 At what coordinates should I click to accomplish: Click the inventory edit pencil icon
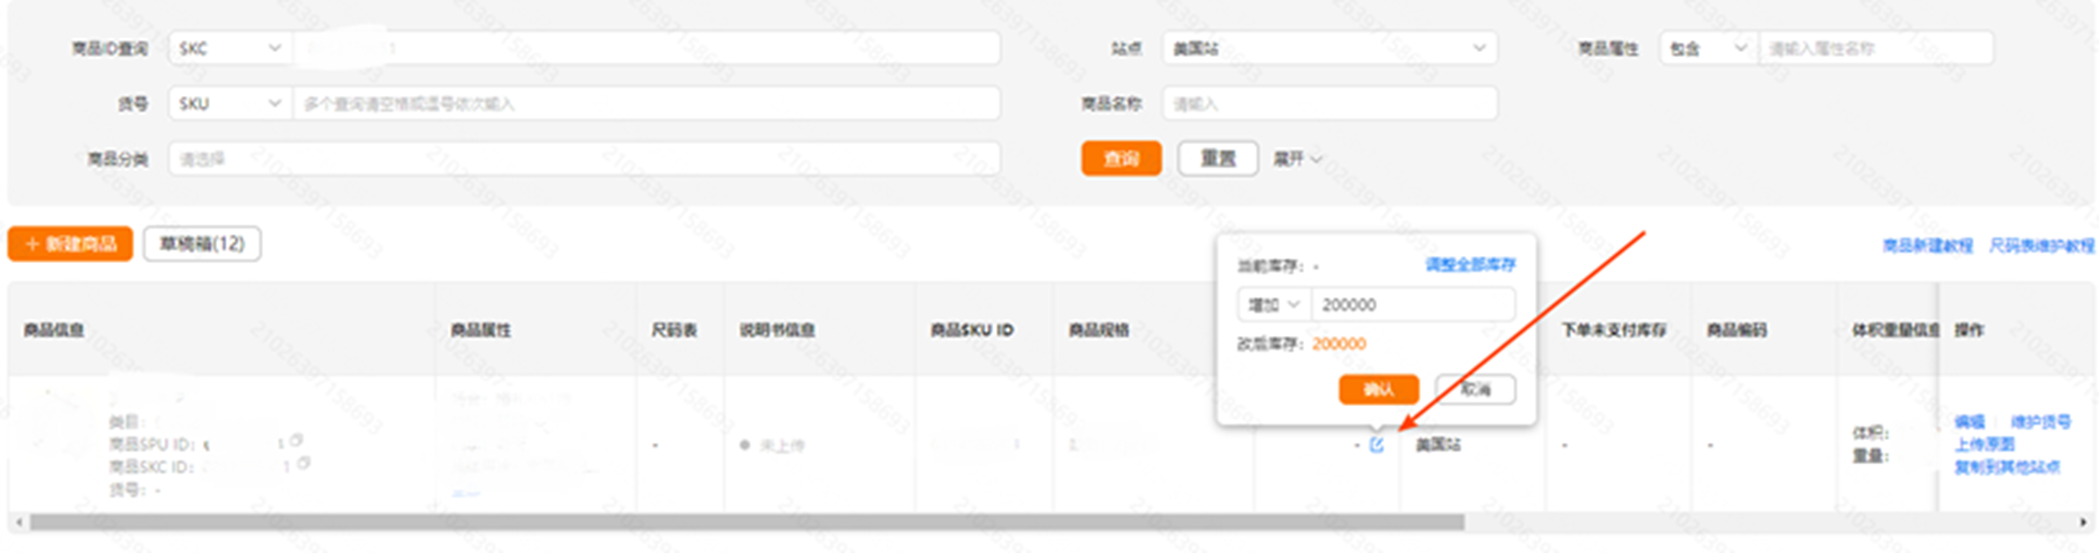pyautogui.click(x=1377, y=445)
